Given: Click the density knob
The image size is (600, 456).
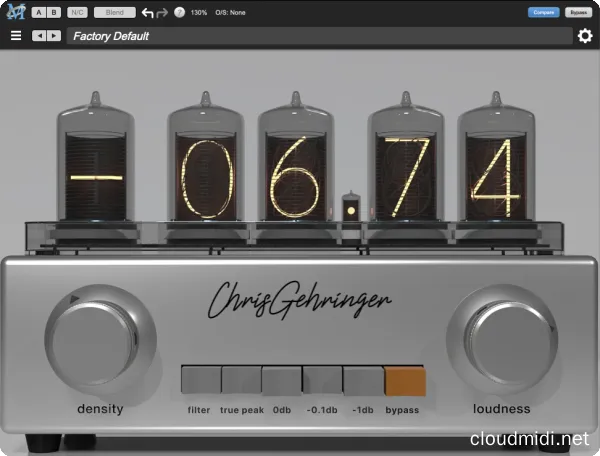Looking at the screenshot, I should coord(99,342).
